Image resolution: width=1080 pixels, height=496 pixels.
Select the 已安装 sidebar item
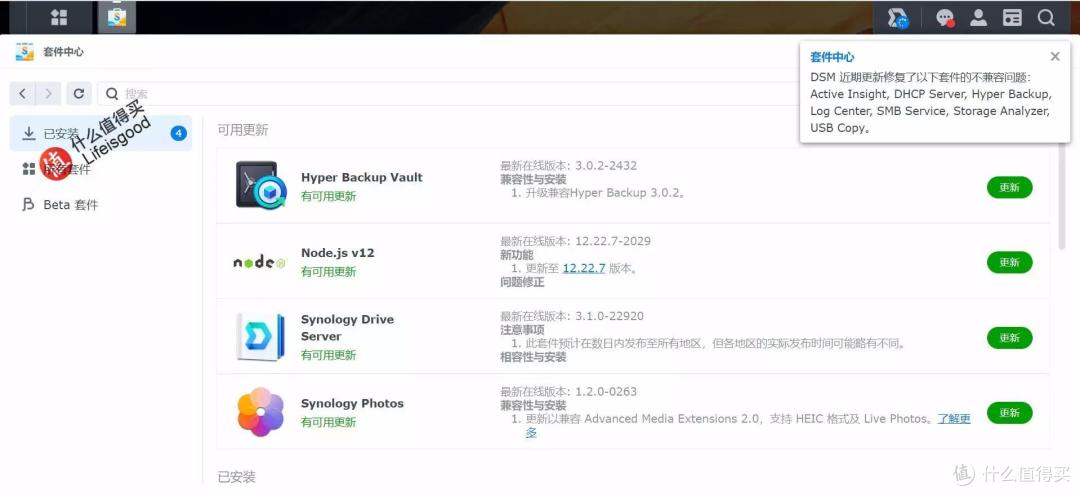(101, 133)
